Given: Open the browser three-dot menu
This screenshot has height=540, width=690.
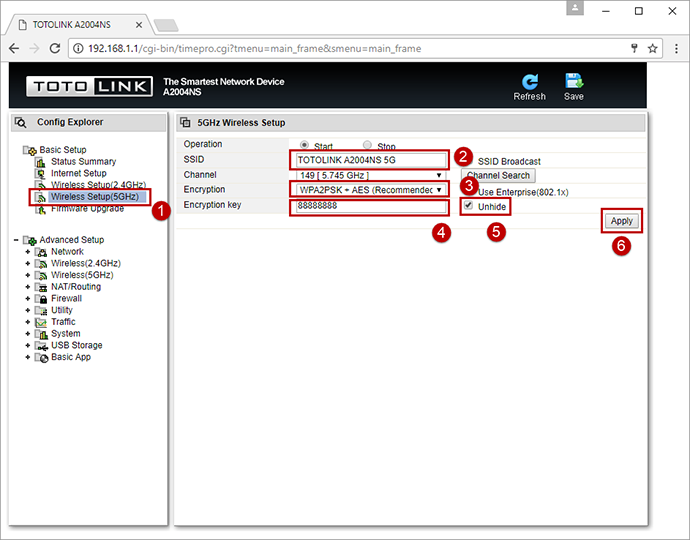Looking at the screenshot, I should pyautogui.click(x=676, y=48).
